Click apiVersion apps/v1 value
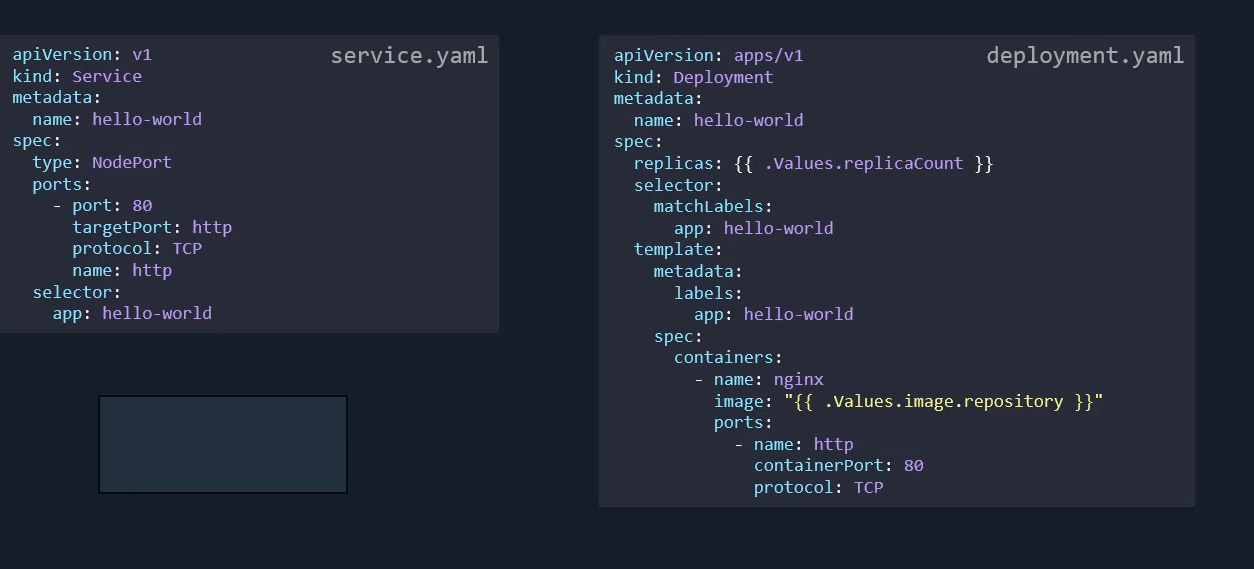Screen dimensions: 1254x569 click(x=768, y=55)
